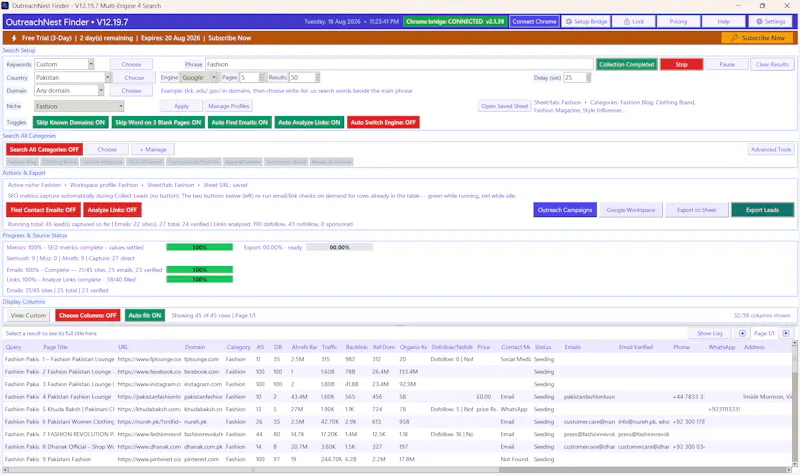Click the Collection Completed button

click(x=627, y=64)
